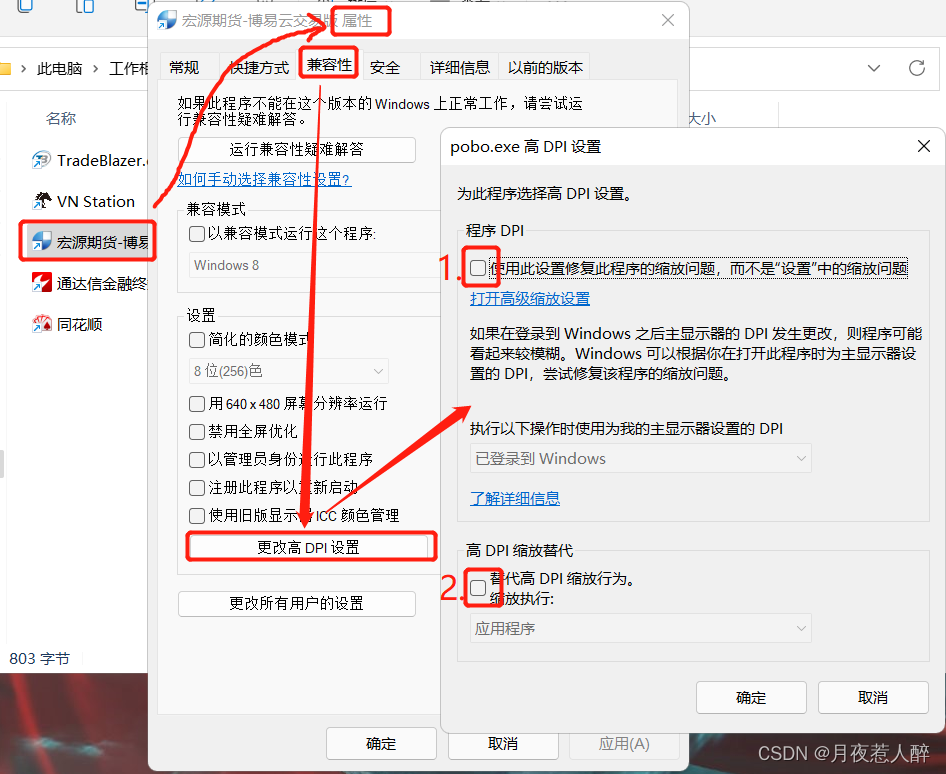Click 确定 in the 高 DPI 设置 dialog
This screenshot has width=946, height=774.
click(x=751, y=697)
